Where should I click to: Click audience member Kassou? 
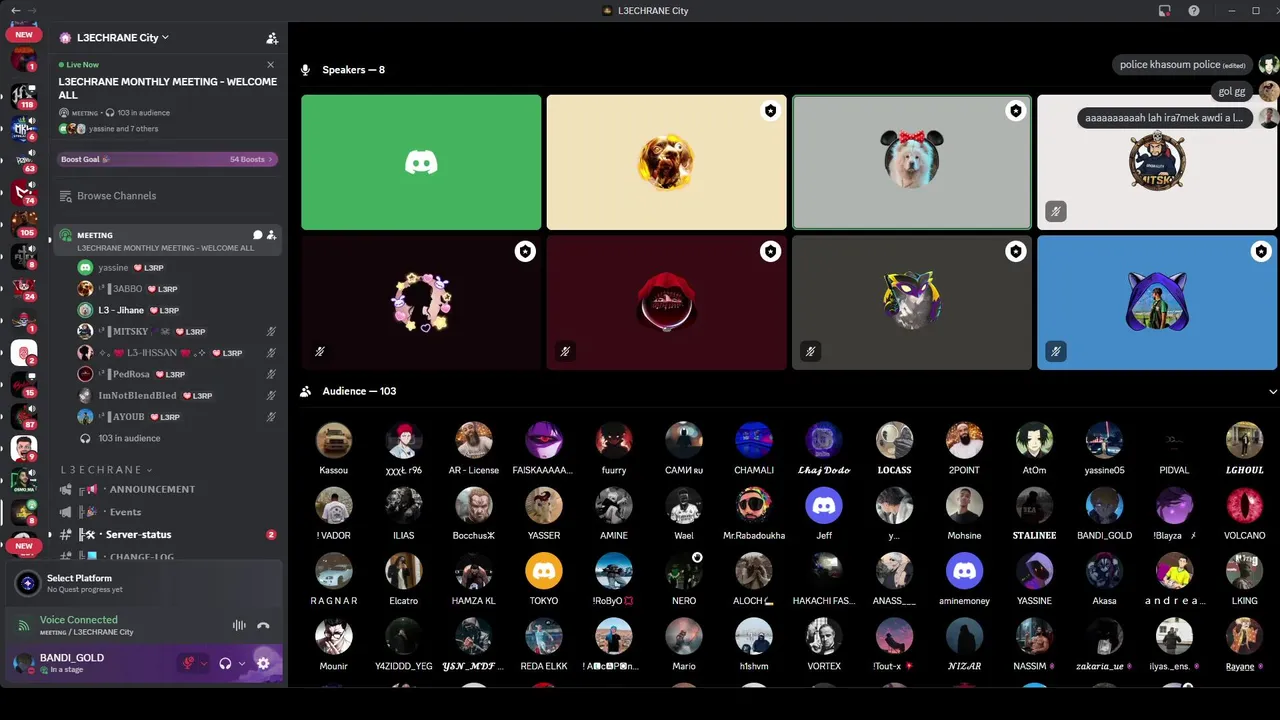tap(333, 449)
